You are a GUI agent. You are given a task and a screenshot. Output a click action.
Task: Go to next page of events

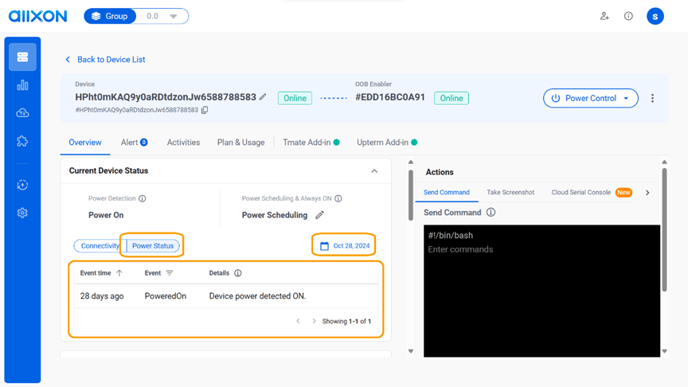314,321
